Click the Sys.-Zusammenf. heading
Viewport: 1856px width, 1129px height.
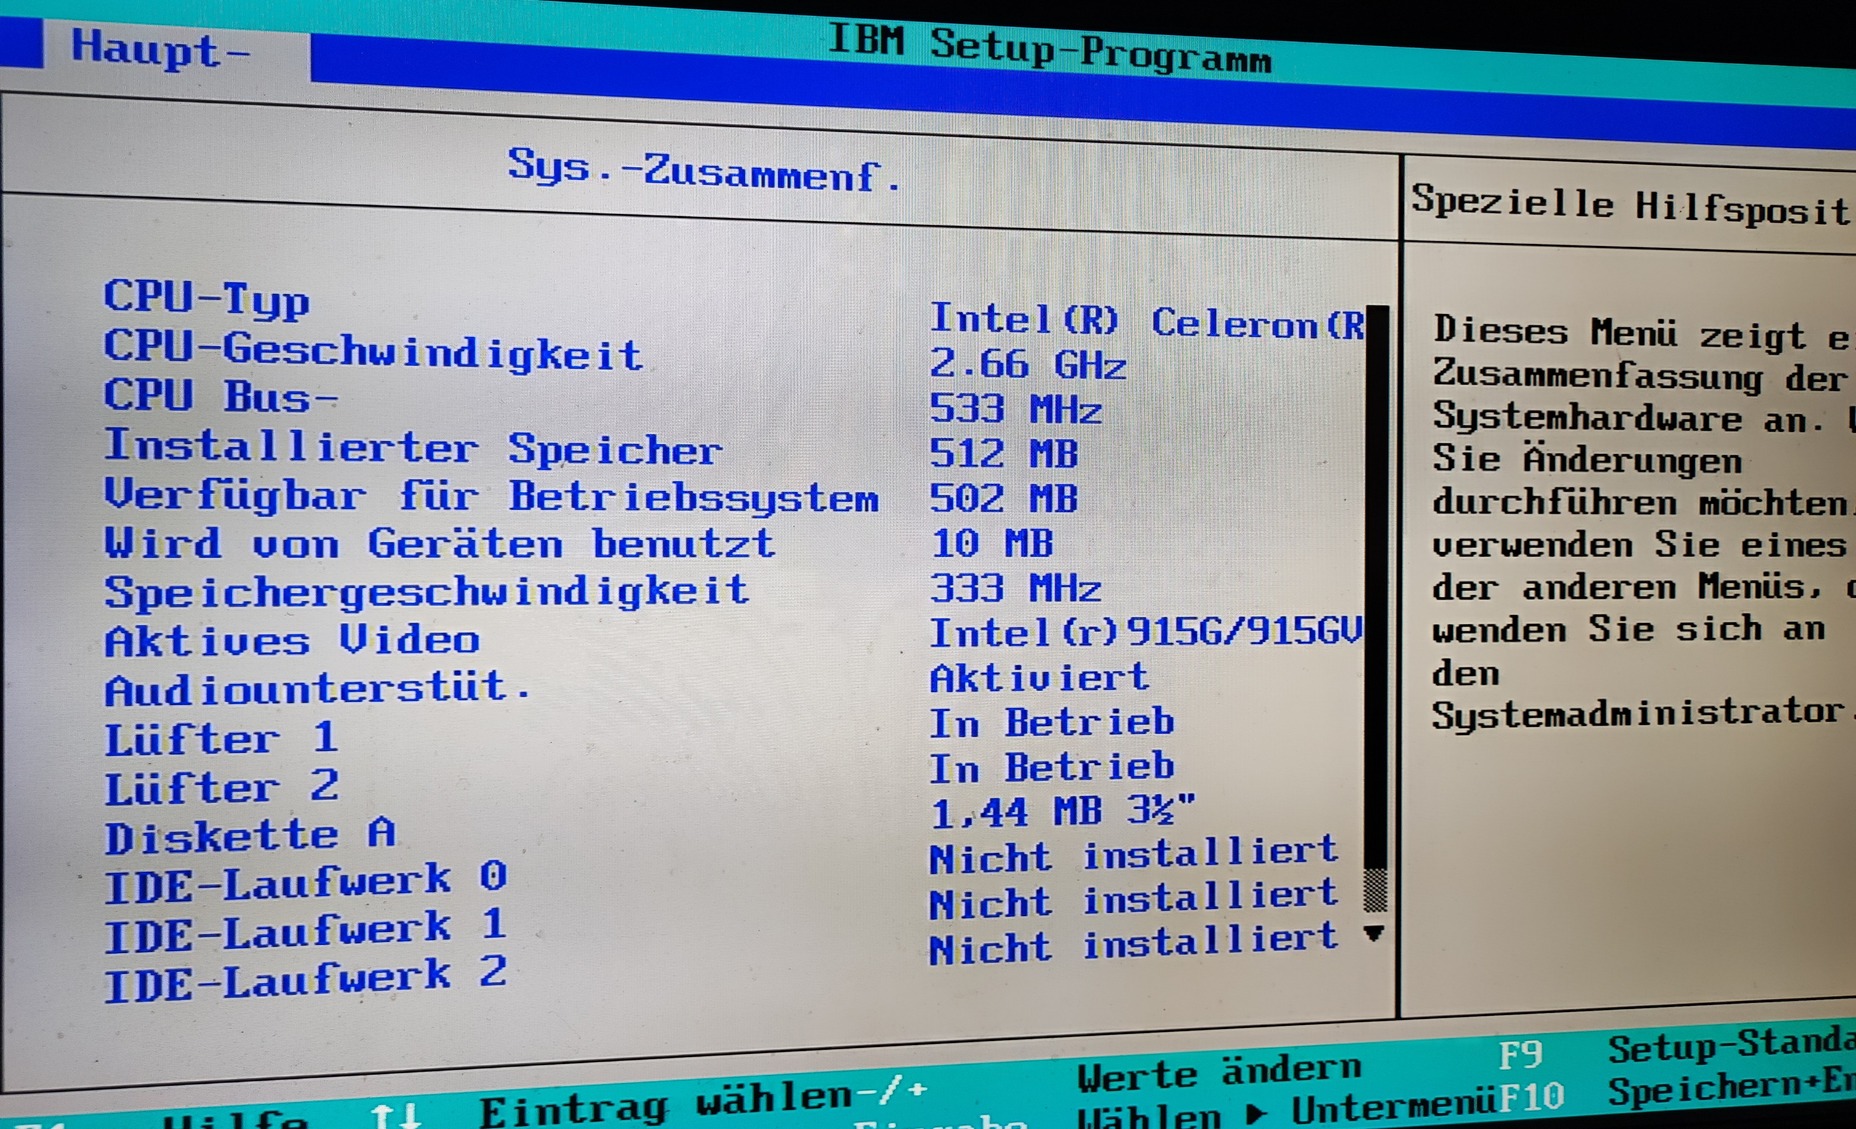point(705,170)
